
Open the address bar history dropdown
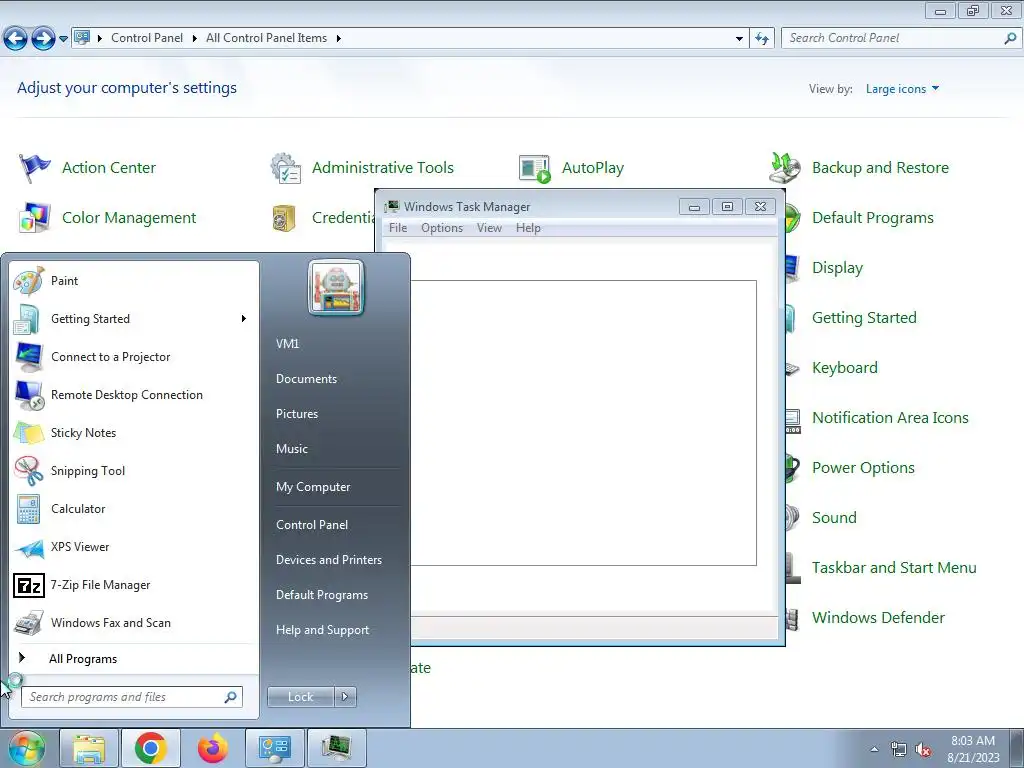[x=739, y=39]
